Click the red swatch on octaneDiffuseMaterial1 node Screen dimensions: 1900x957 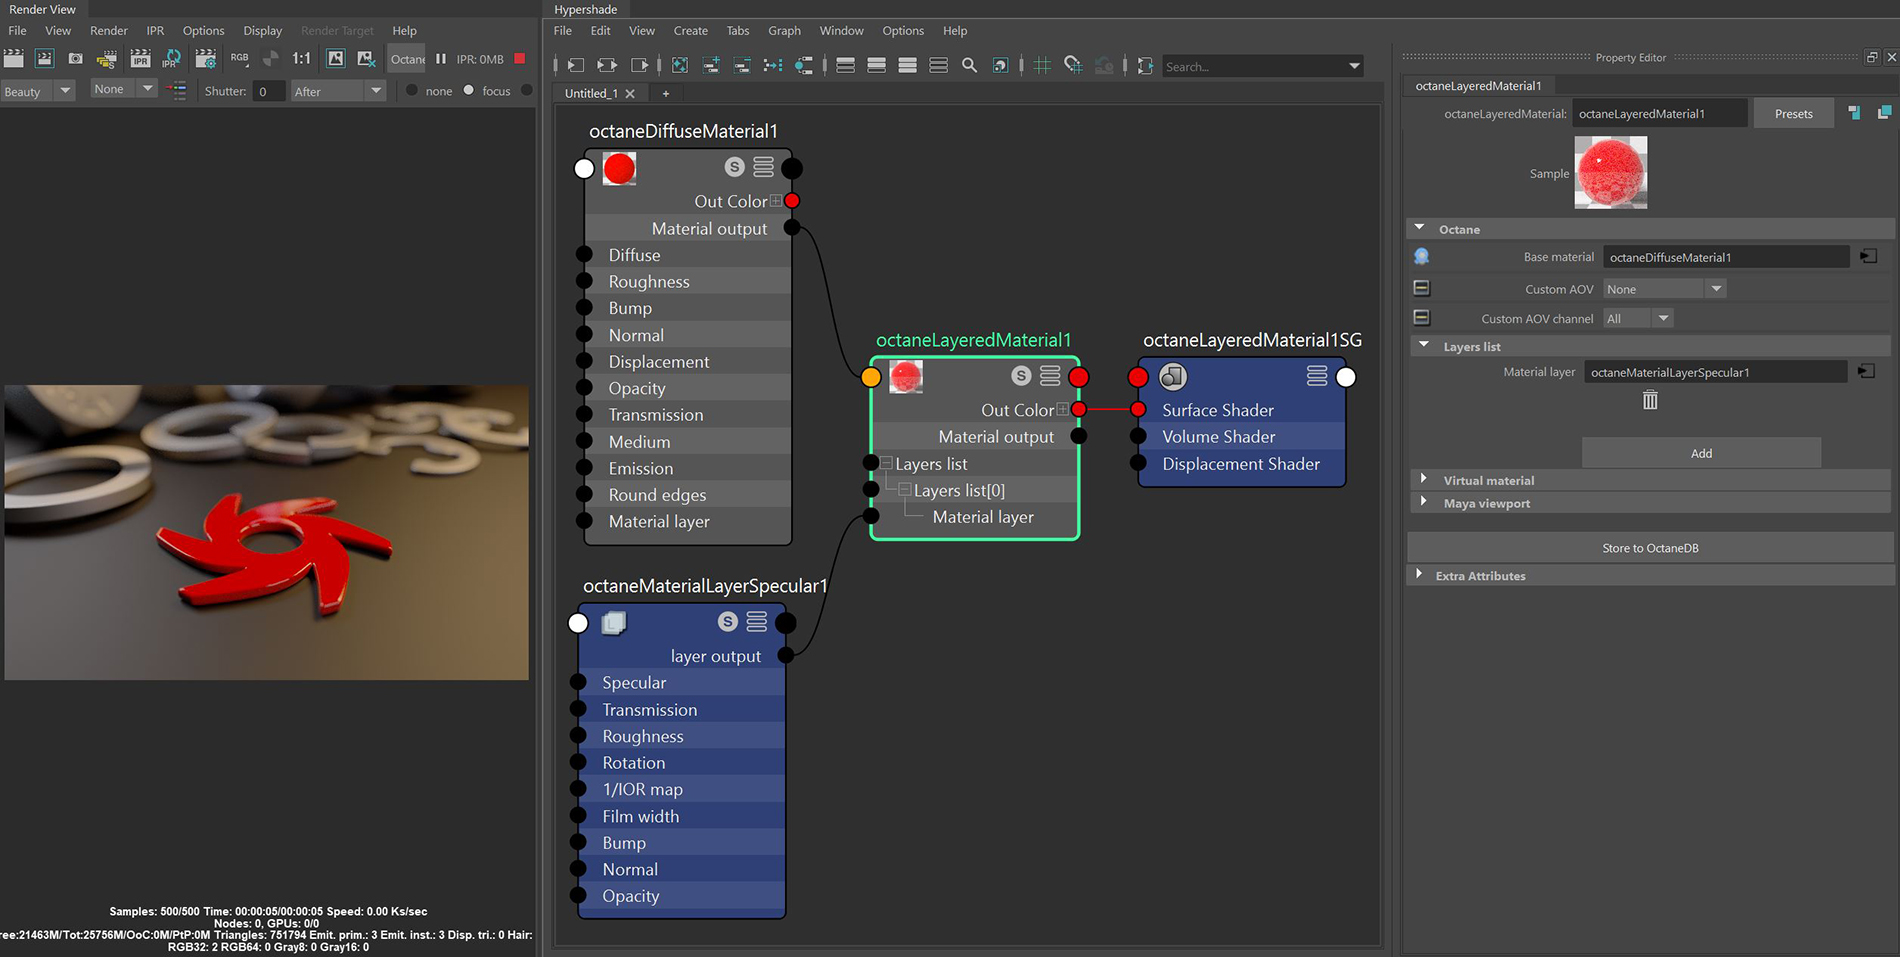pyautogui.click(x=619, y=168)
